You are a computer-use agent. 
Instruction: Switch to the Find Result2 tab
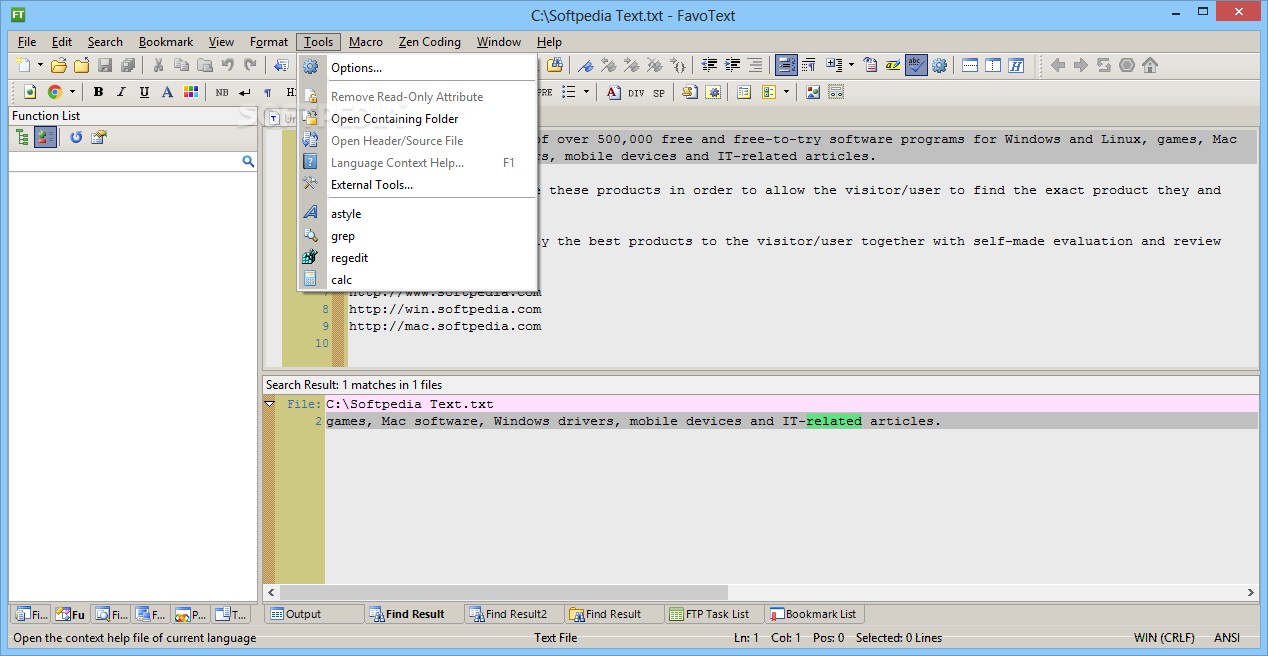tap(513, 614)
